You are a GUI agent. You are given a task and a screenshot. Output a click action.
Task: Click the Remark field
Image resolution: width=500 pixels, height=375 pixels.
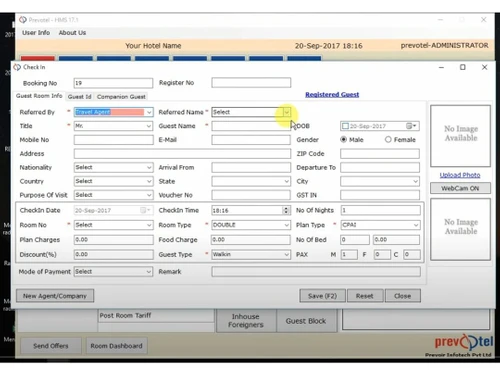click(x=316, y=272)
